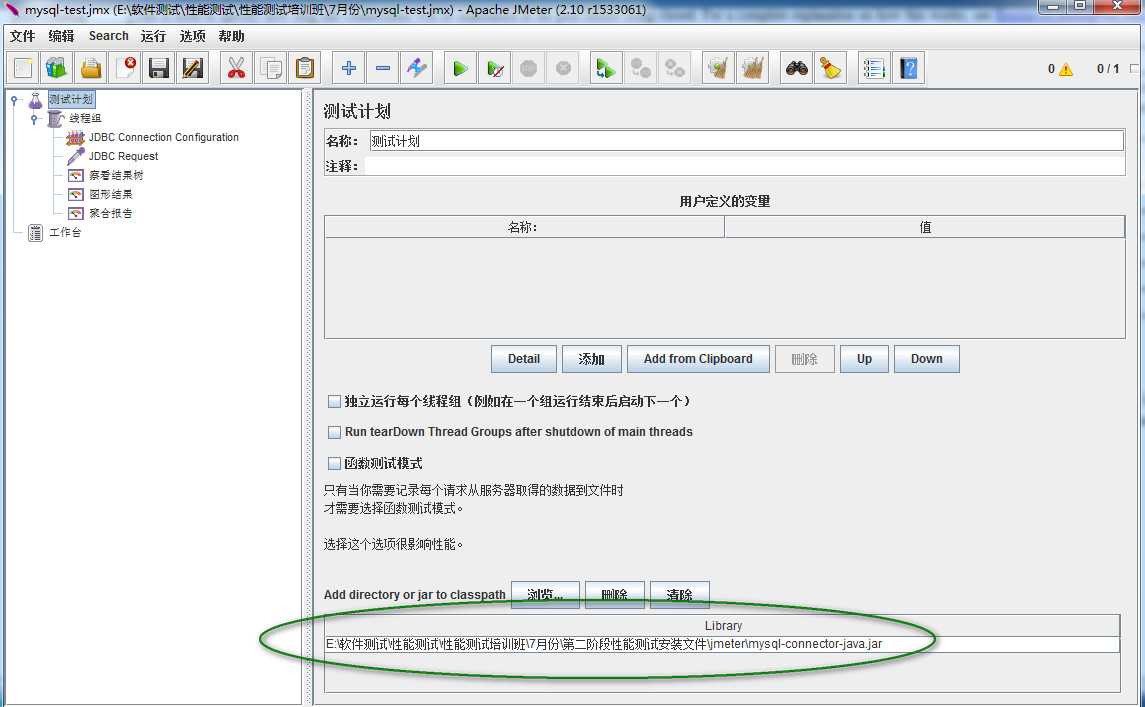Select 工作台 node in tree
The image size is (1145, 707).
tap(65, 232)
